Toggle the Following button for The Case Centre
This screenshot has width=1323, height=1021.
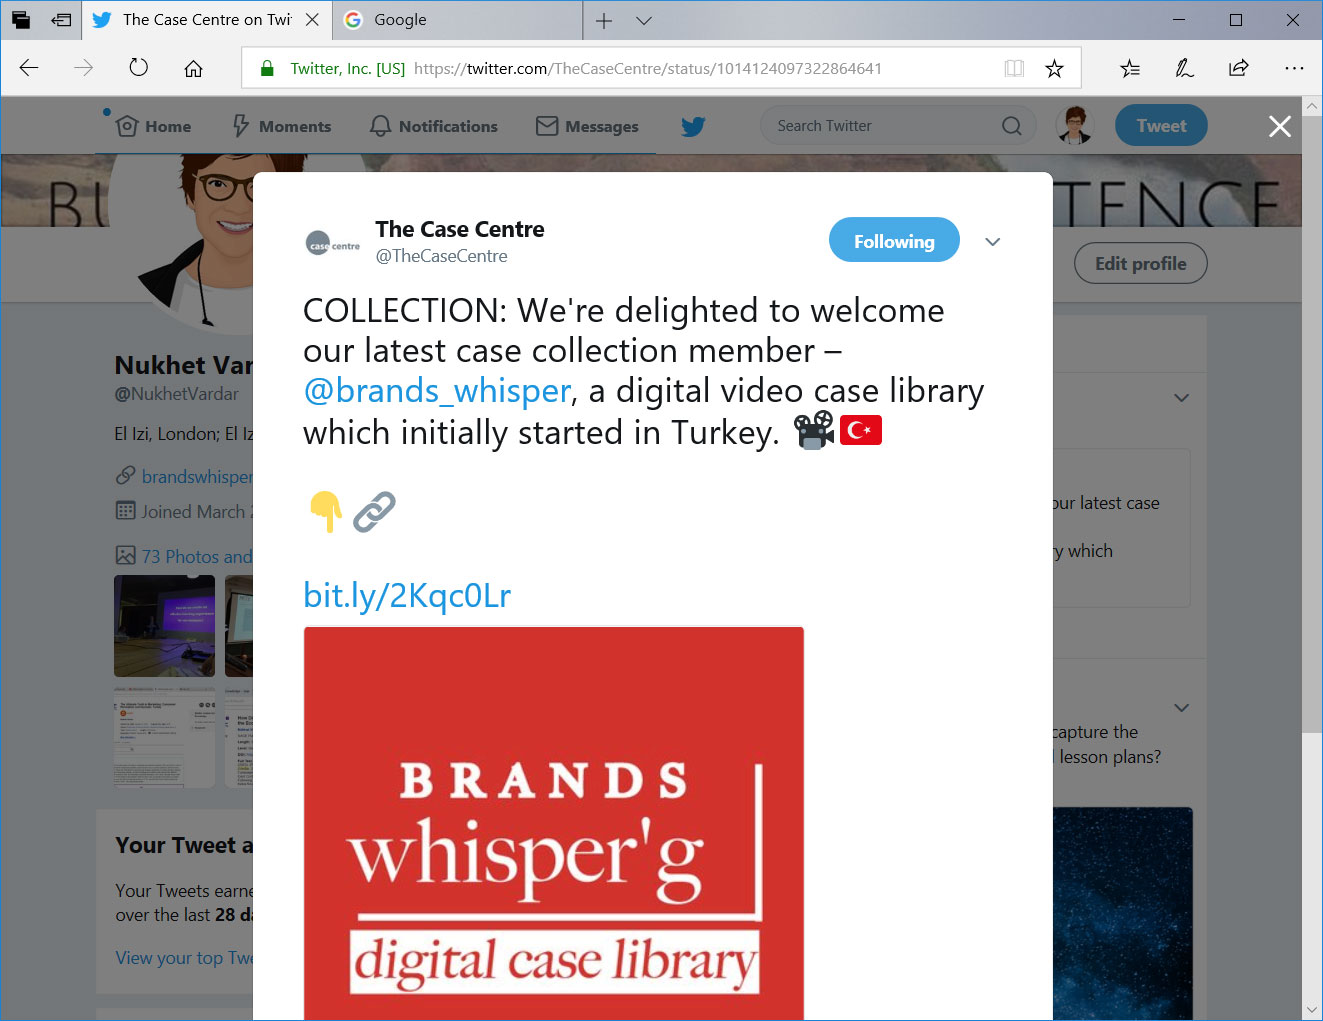pos(894,240)
